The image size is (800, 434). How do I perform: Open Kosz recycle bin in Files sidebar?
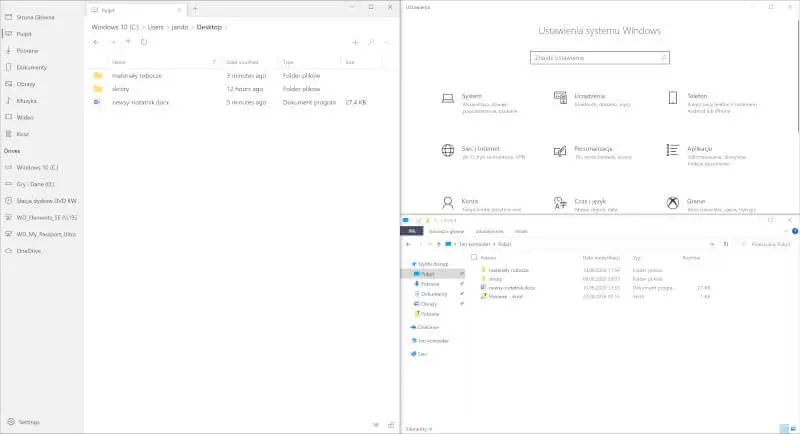tap(22, 134)
